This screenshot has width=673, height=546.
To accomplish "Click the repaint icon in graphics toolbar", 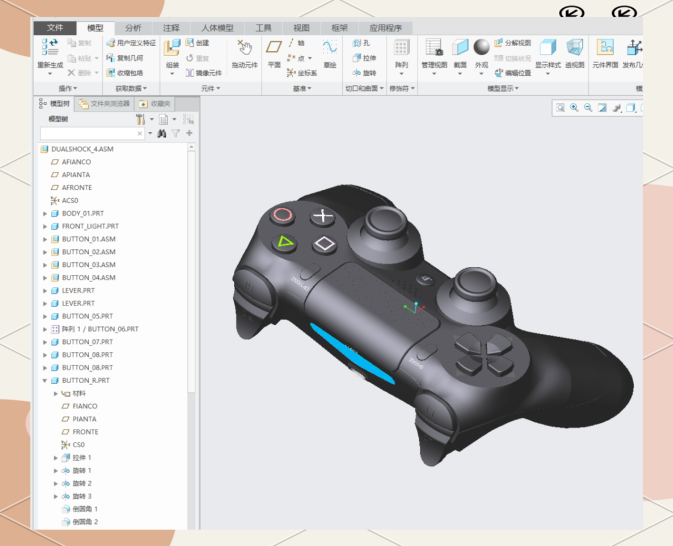I will point(602,108).
